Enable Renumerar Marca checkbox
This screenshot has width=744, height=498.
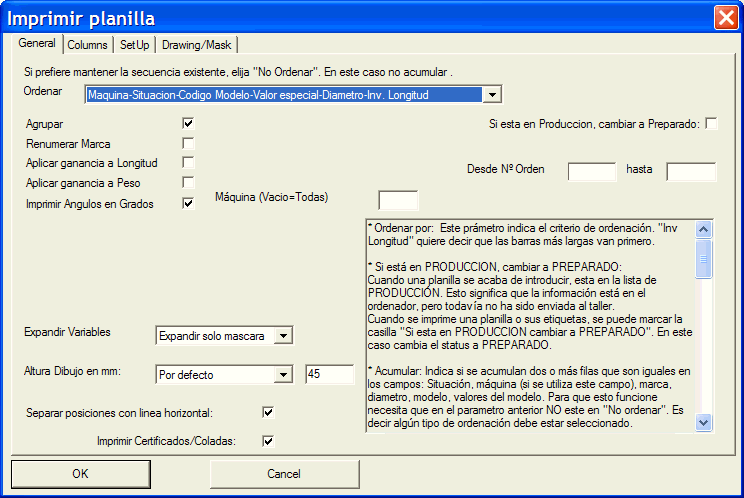tap(188, 143)
